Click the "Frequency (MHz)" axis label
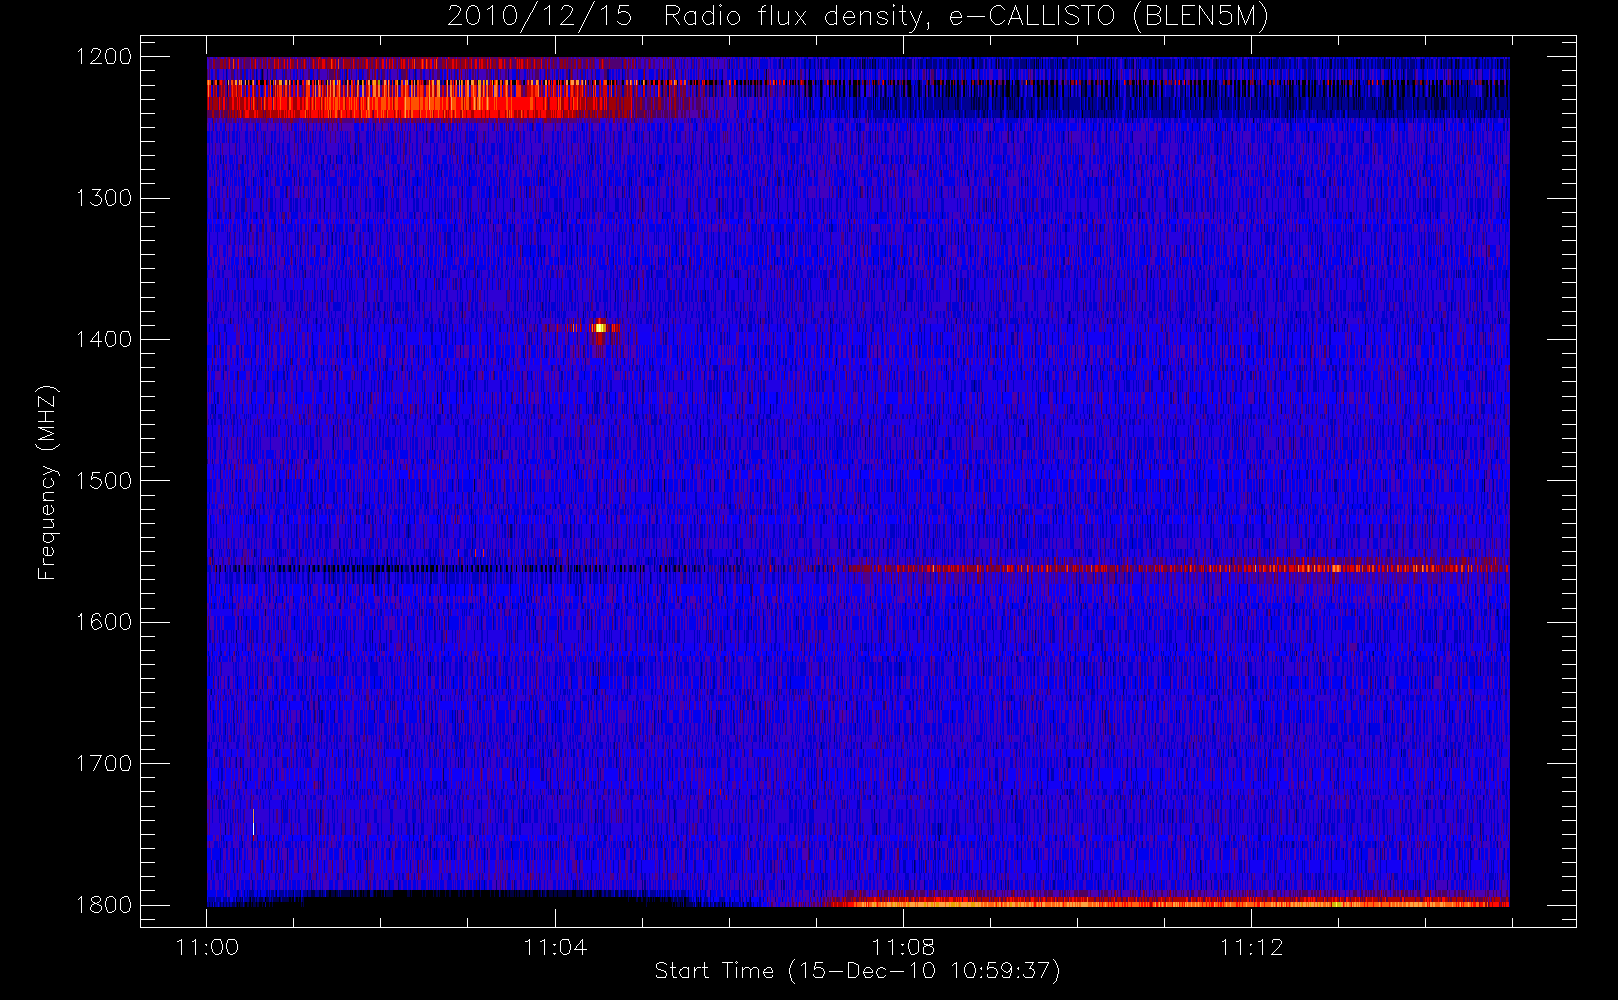Image resolution: width=1618 pixels, height=1000 pixels. pos(46,482)
